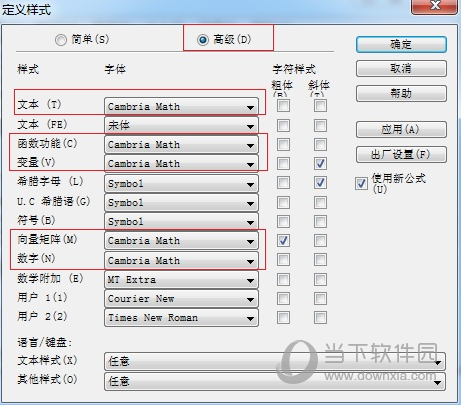Enable italic checkbox for 用户 2(2)
This screenshot has width=461, height=405.
coord(320,317)
